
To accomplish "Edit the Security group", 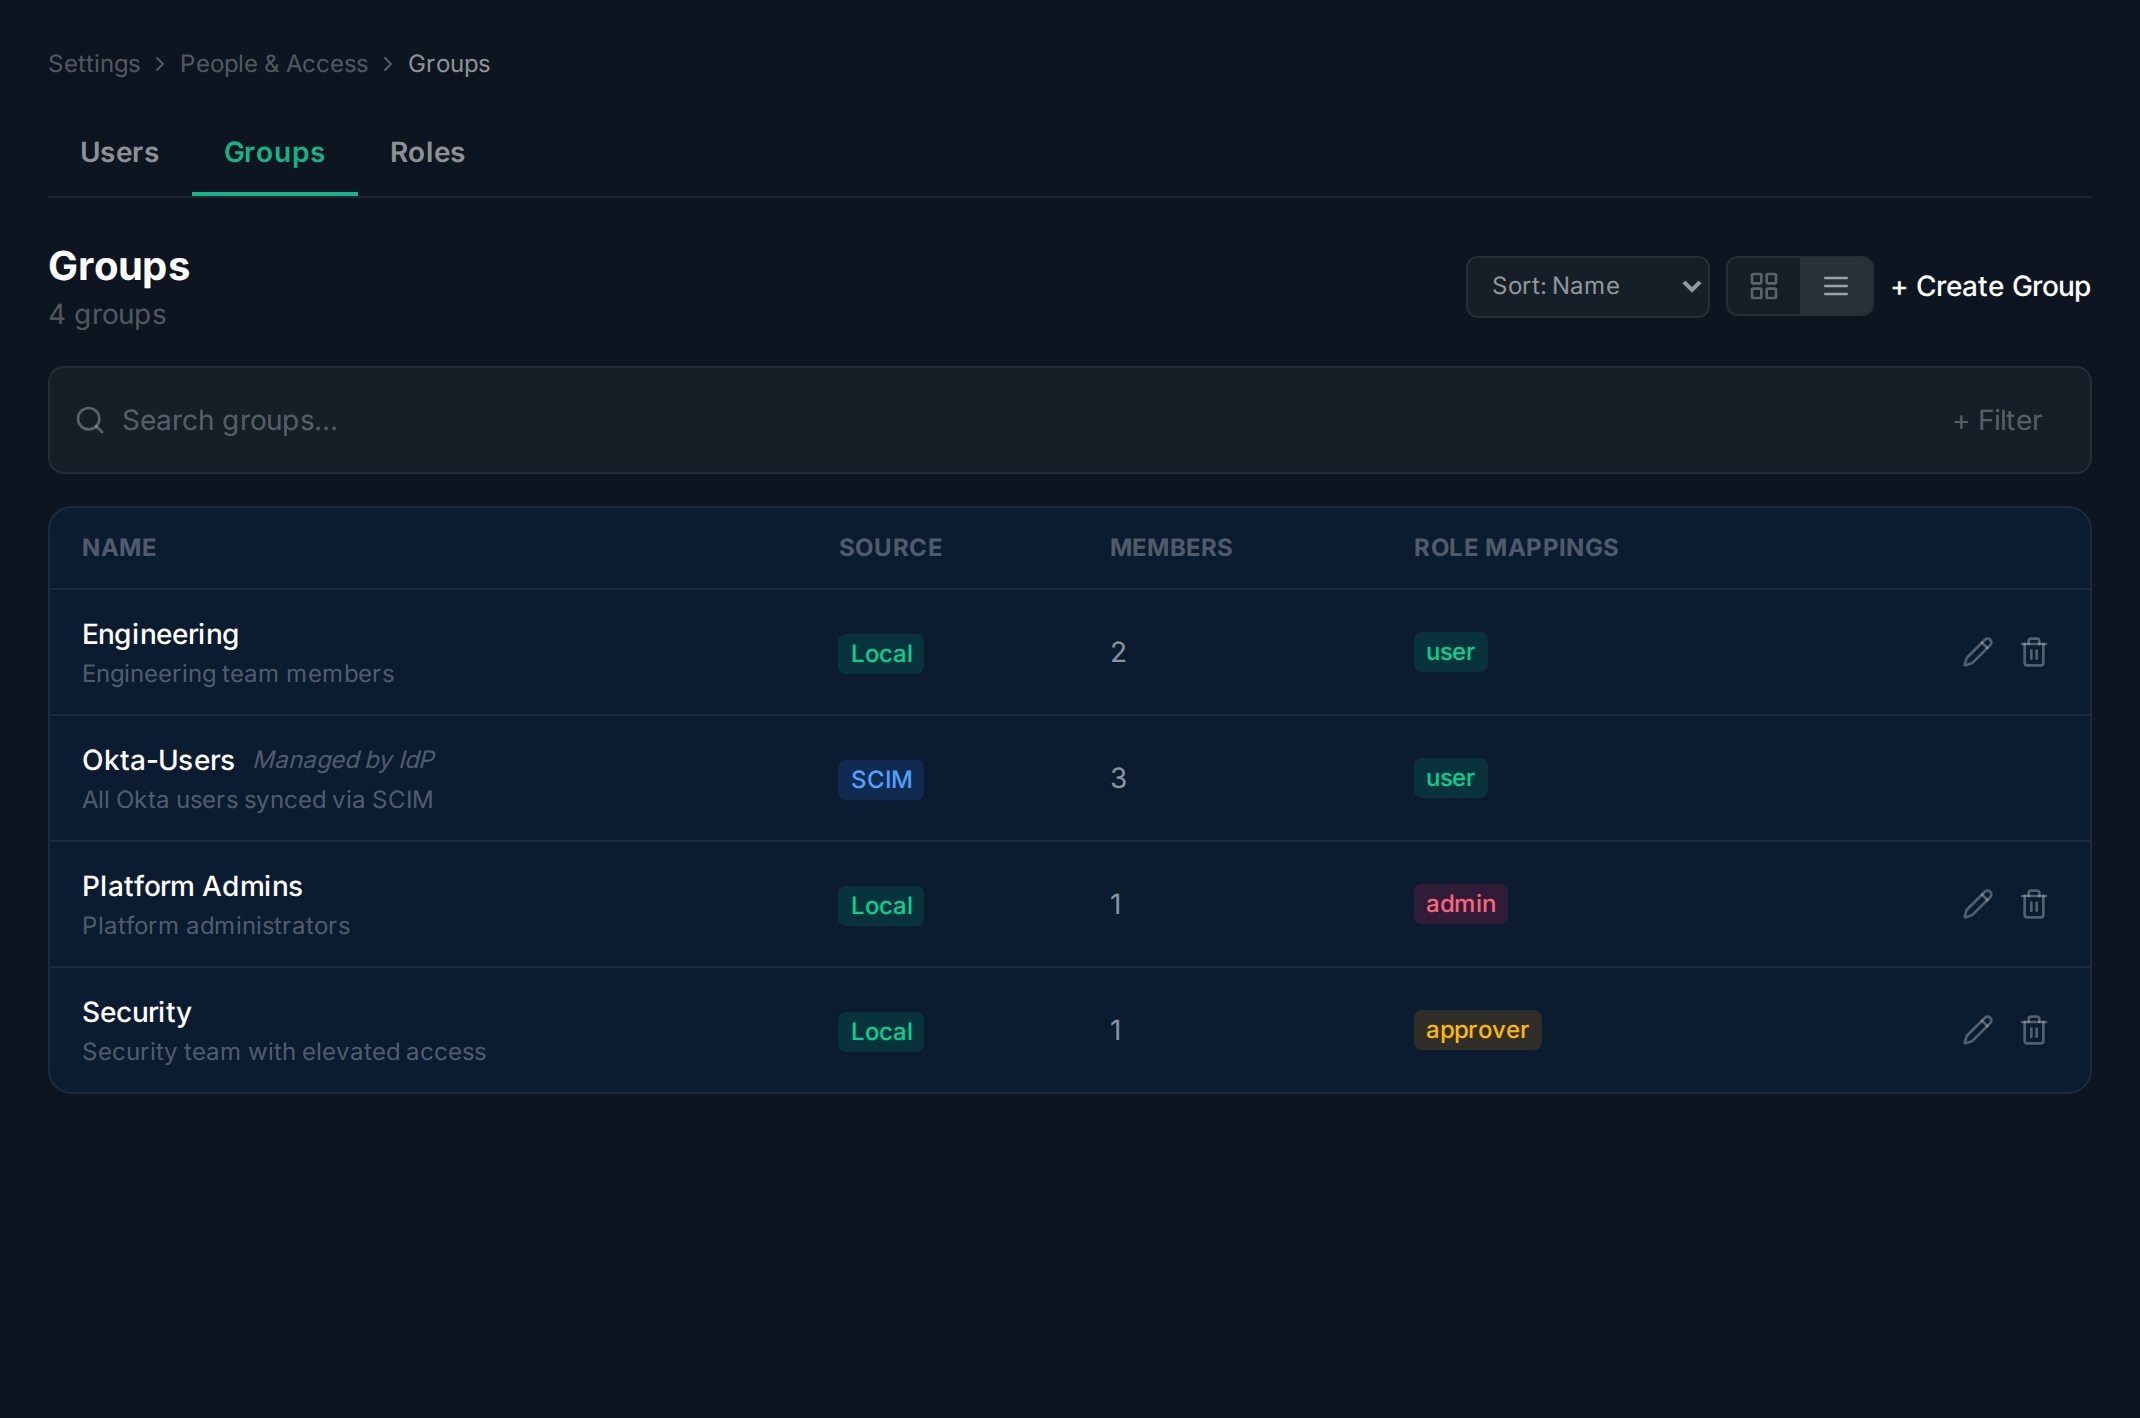I will coord(1977,1030).
